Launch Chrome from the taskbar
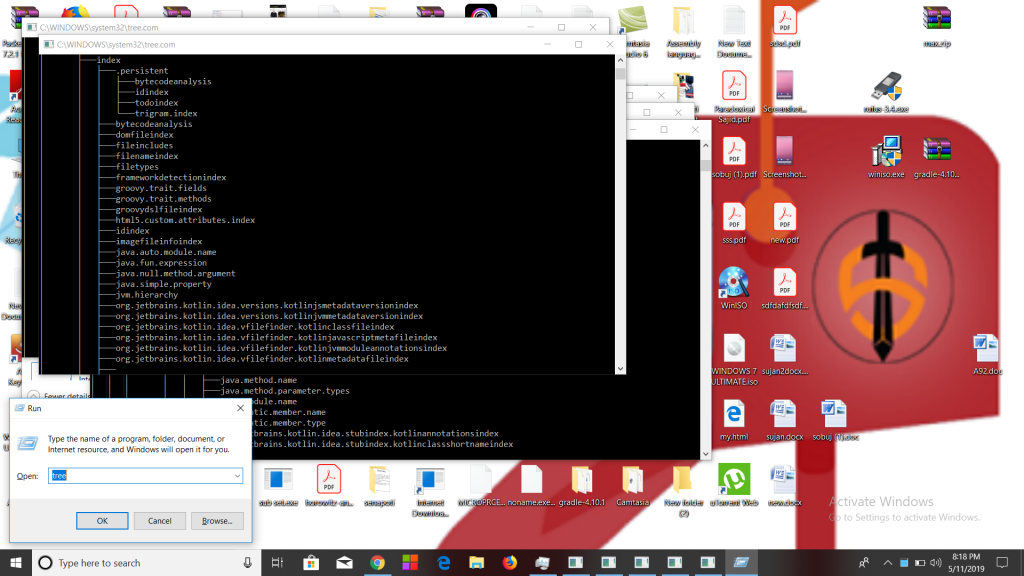The height and width of the screenshot is (576, 1024). tap(377, 563)
